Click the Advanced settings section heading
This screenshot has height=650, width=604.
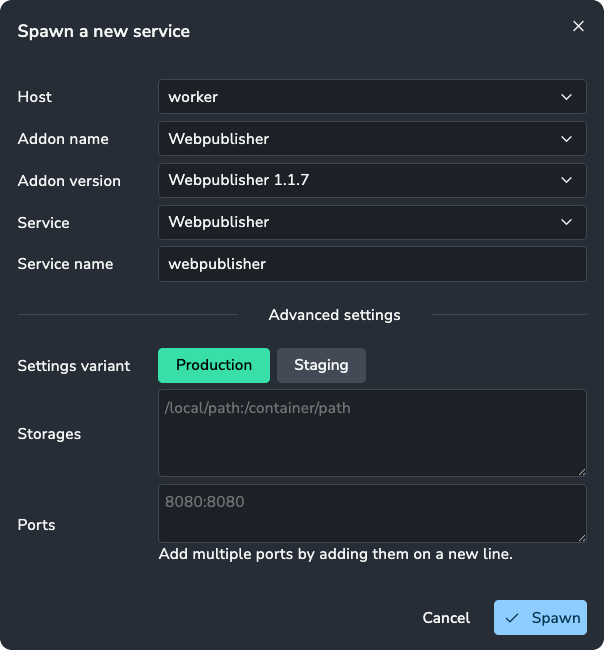click(334, 315)
